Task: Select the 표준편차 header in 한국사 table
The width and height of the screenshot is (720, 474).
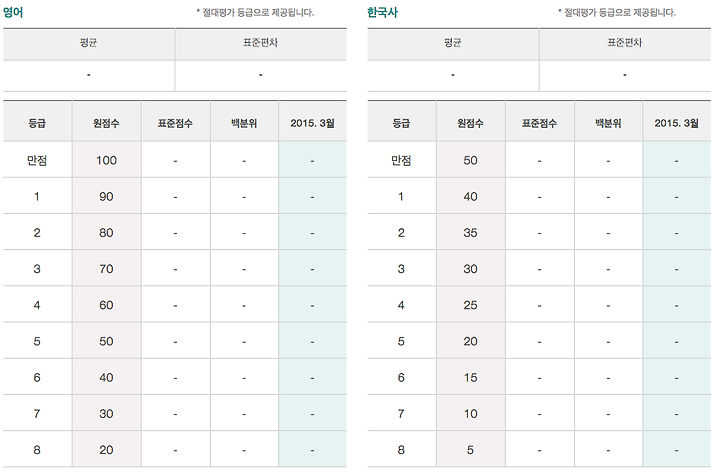Action: pos(624,43)
